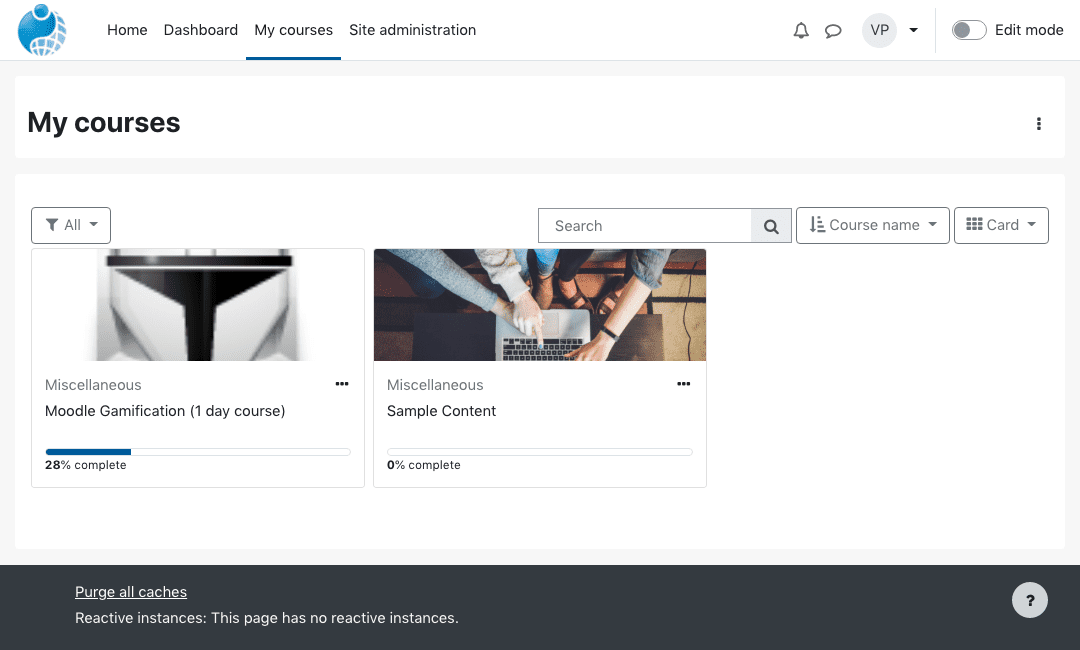This screenshot has height=650, width=1080.
Task: Expand the user menu arrow
Action: (913, 30)
